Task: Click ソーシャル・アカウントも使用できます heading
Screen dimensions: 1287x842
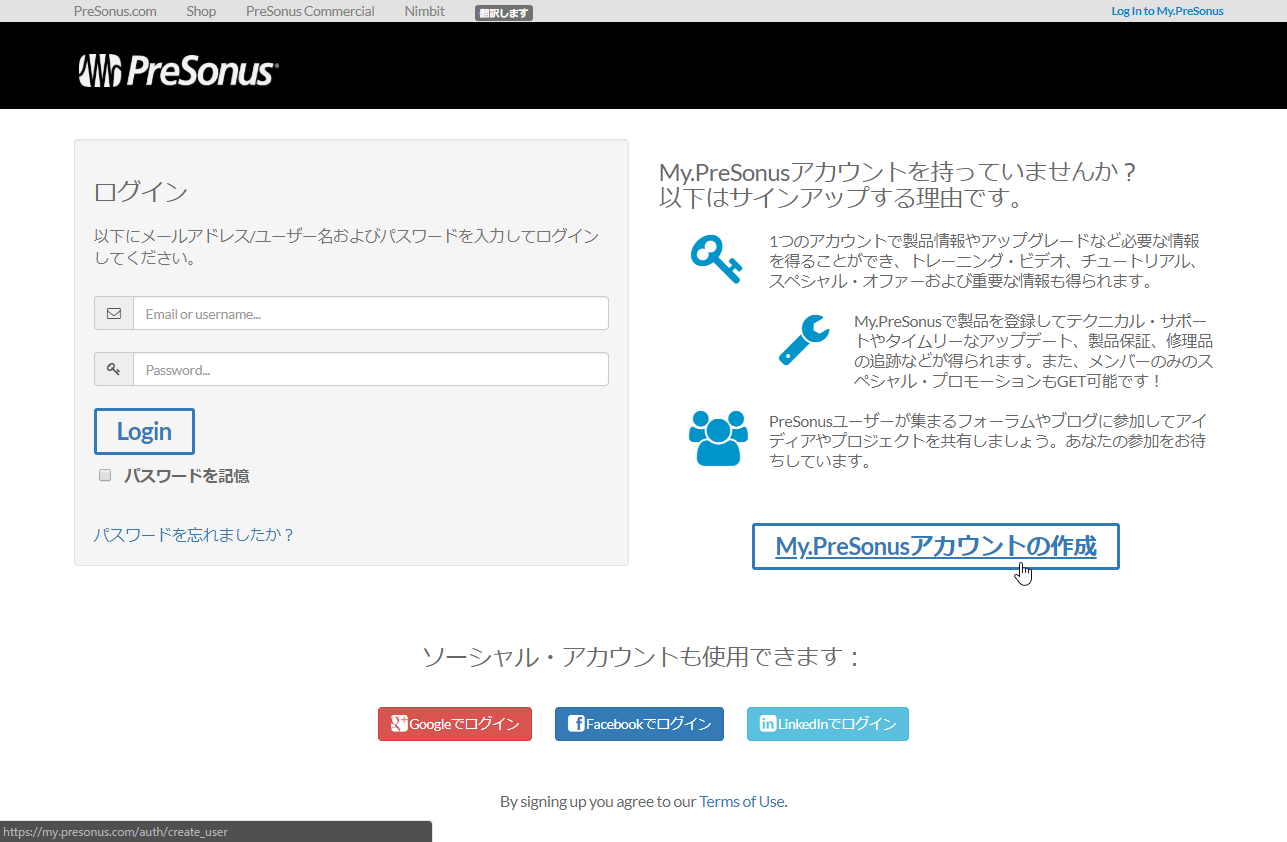Action: (642, 657)
